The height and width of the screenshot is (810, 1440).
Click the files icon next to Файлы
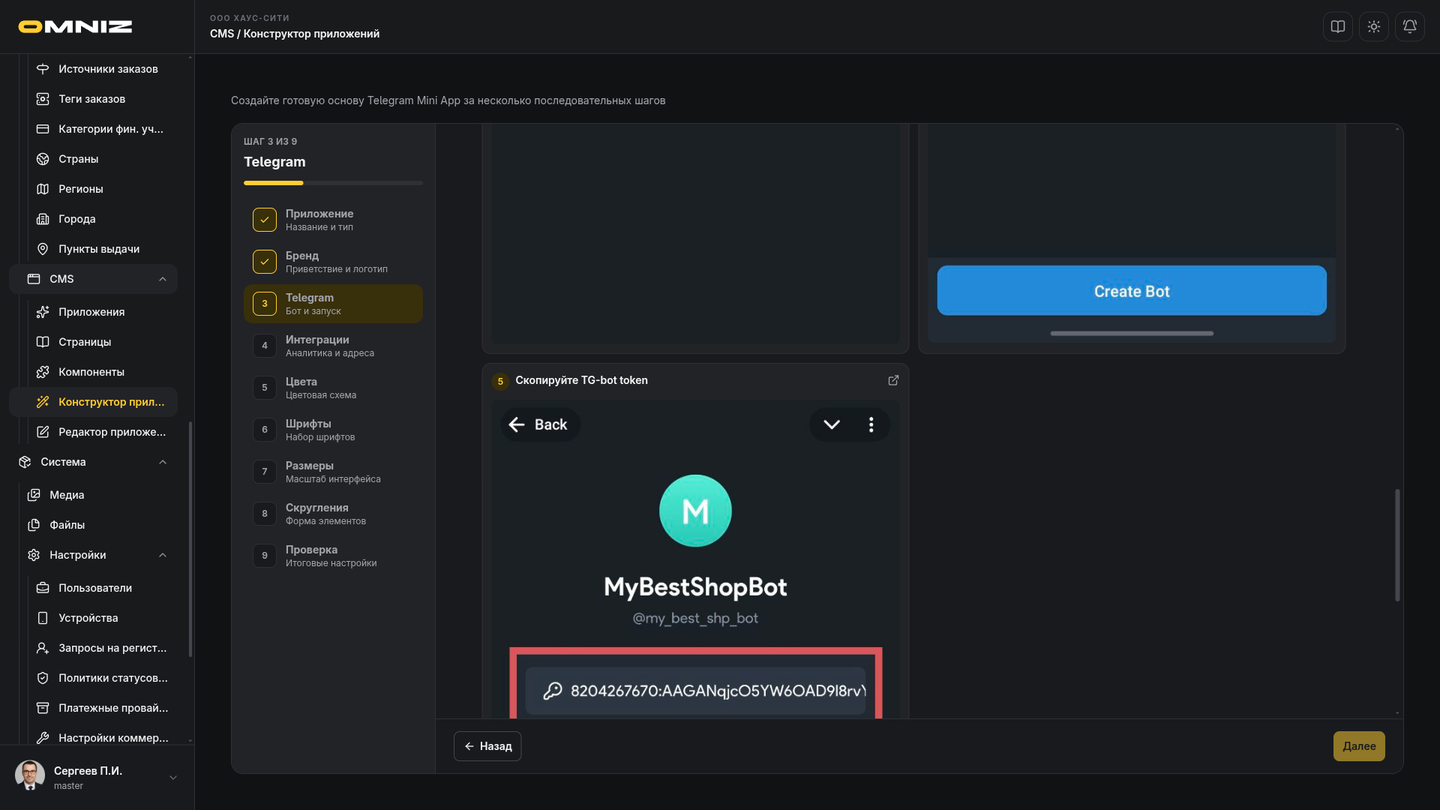(34, 525)
